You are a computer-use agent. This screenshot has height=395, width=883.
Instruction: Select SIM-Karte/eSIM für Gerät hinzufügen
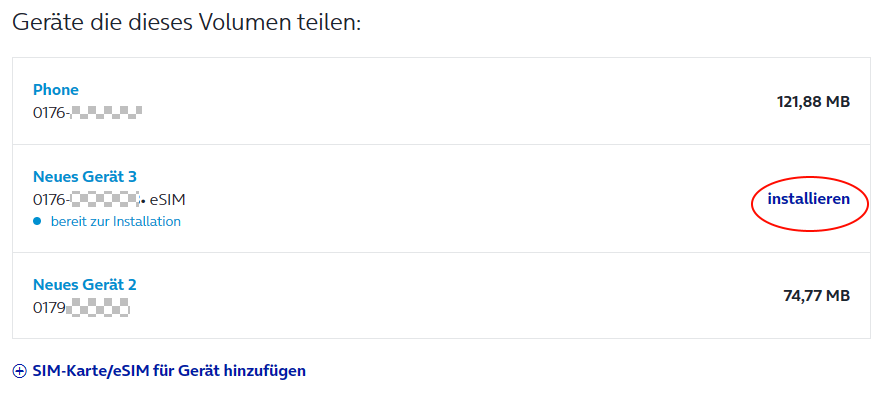(x=169, y=371)
